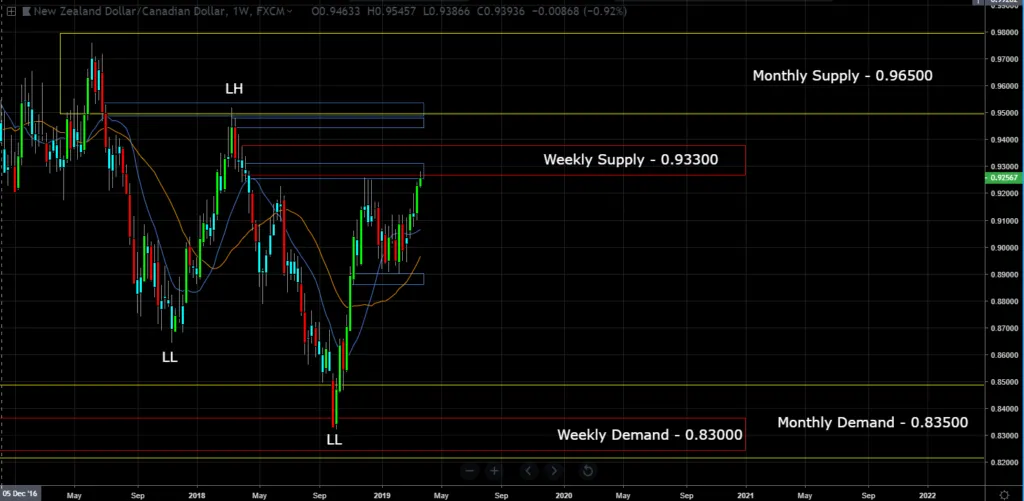
Task: Click the 0.90000 price axis label
Action: click(1006, 248)
